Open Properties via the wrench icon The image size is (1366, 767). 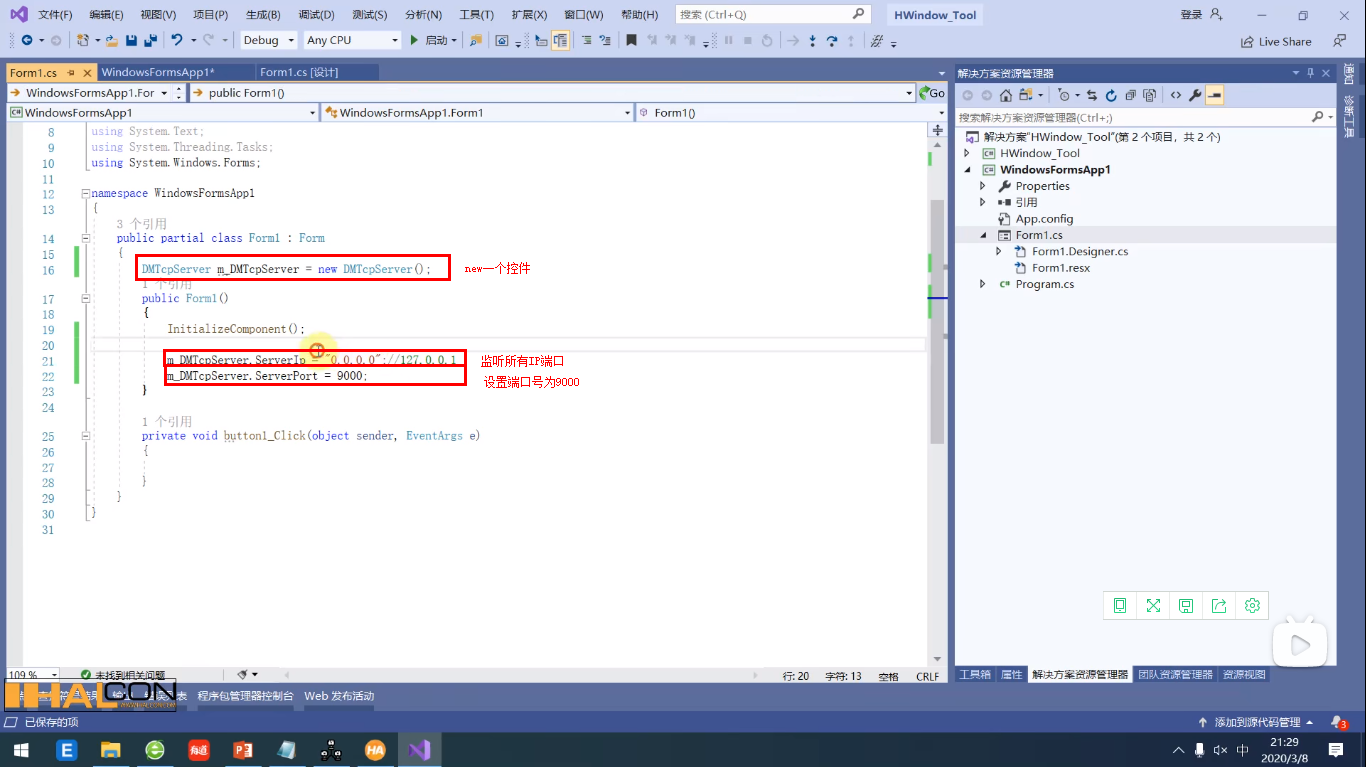tap(1195, 95)
